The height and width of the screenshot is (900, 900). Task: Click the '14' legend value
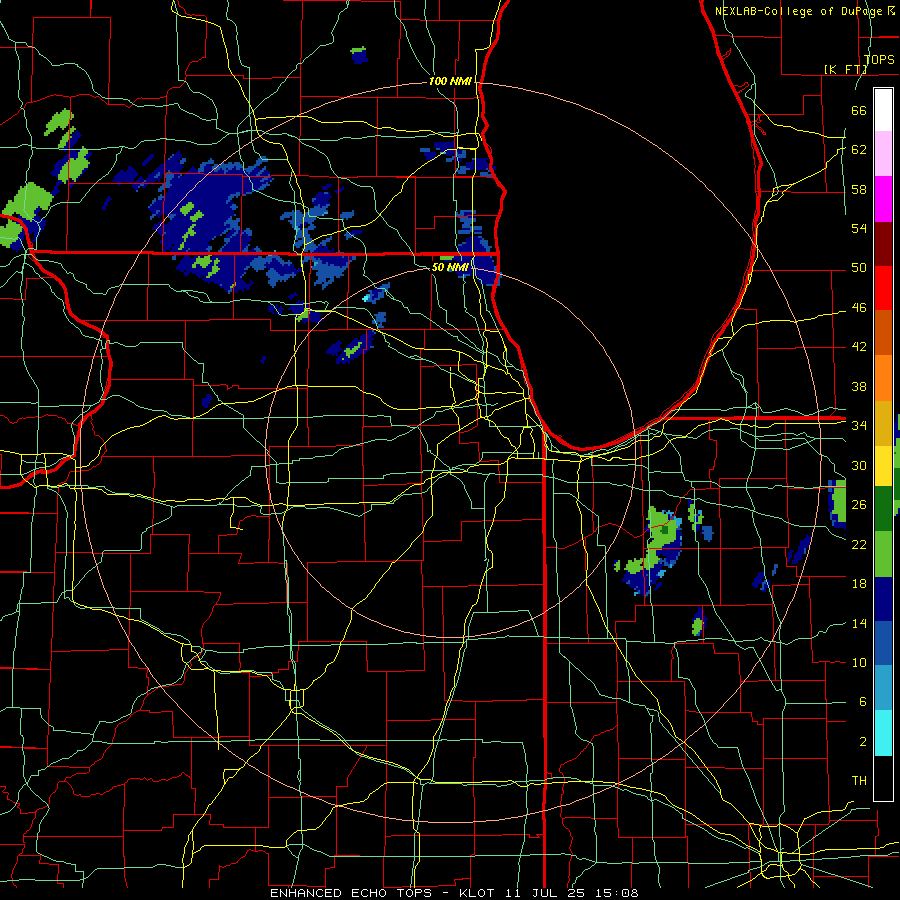coord(859,623)
